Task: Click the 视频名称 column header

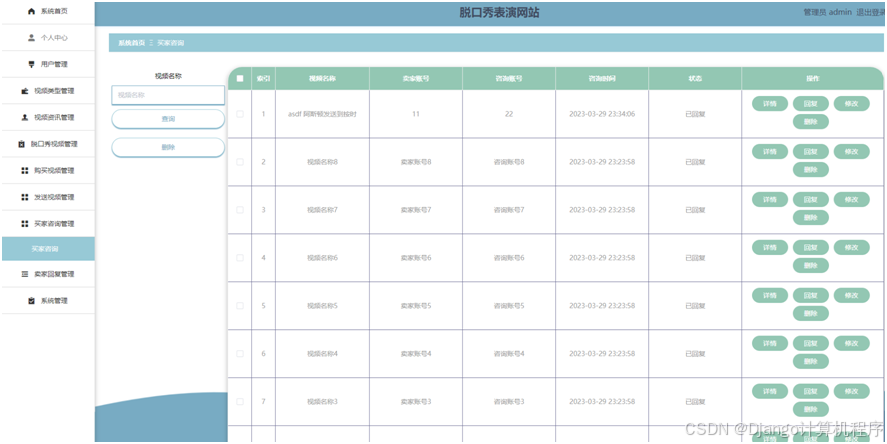Action: [x=322, y=79]
